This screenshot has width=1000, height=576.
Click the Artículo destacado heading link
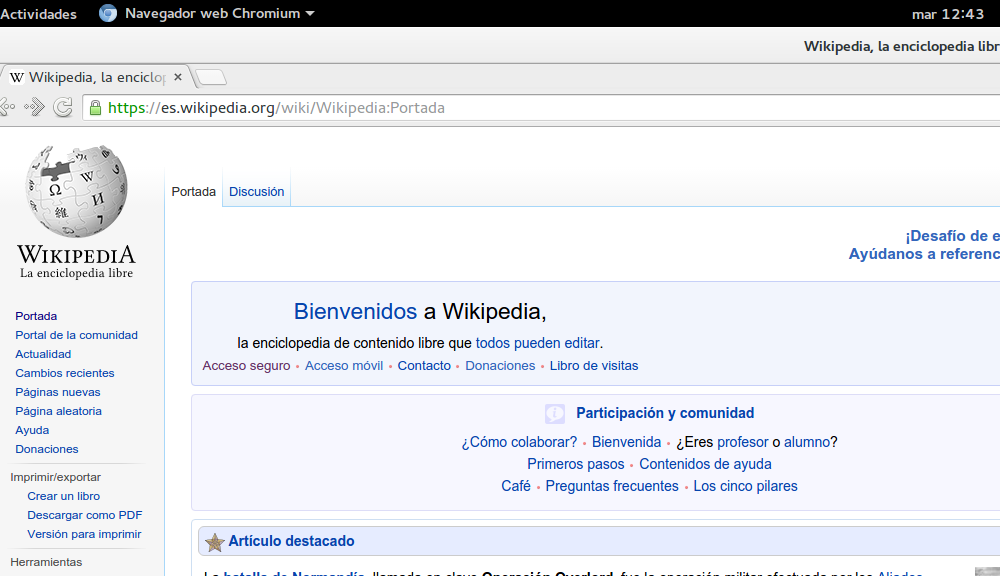(291, 541)
